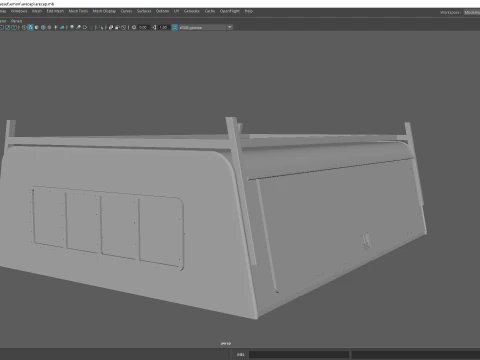The width and height of the screenshot is (480, 360).
Task: Open the Cache menu
Action: coord(210,11)
